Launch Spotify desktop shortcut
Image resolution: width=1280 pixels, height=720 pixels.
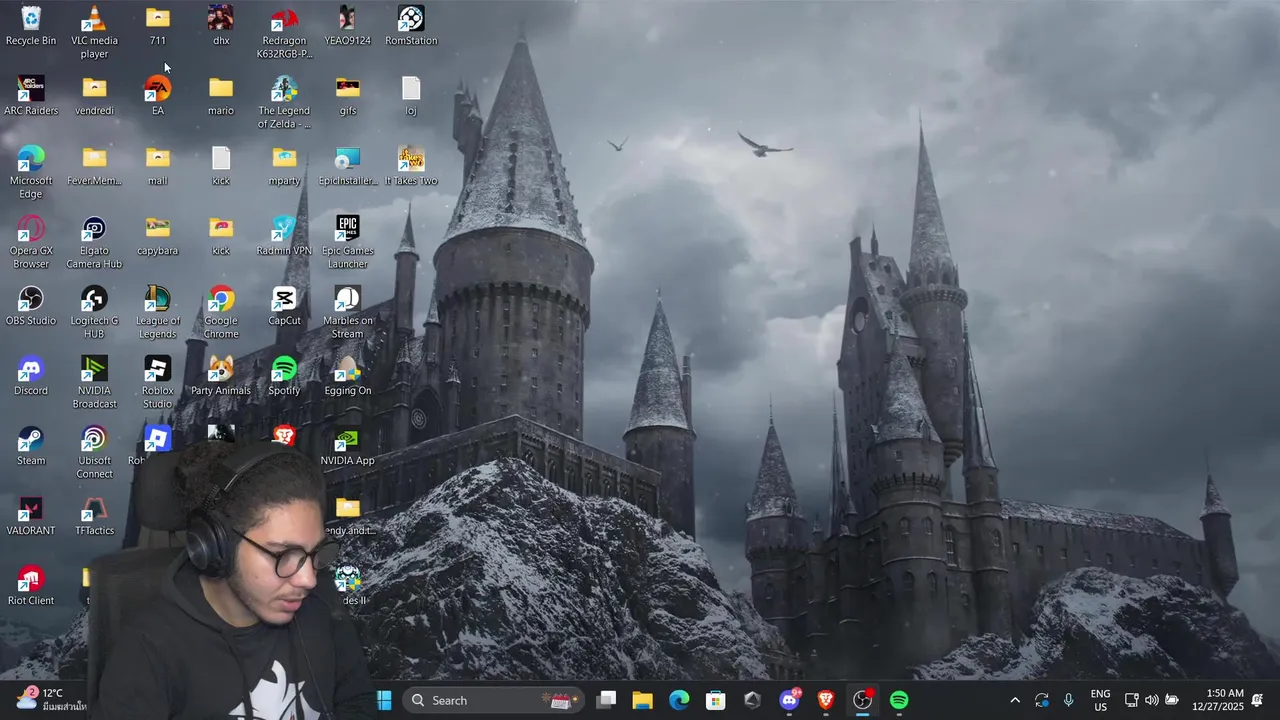click(x=284, y=376)
